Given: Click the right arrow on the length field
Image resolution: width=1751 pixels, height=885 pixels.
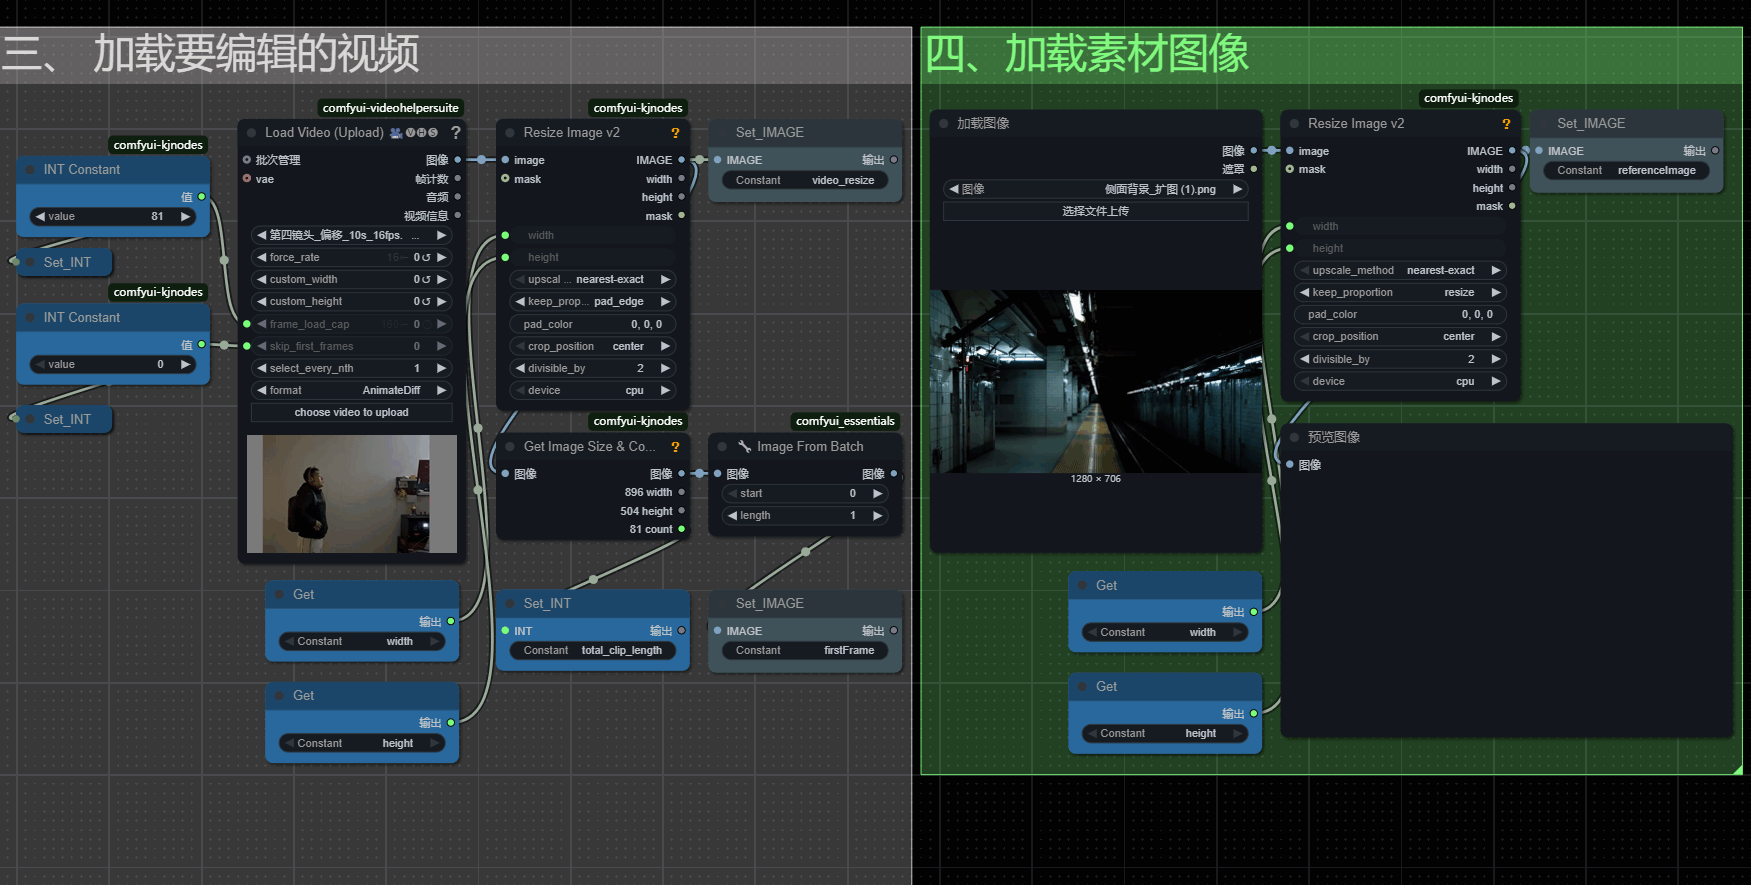Looking at the screenshot, I should [x=877, y=515].
